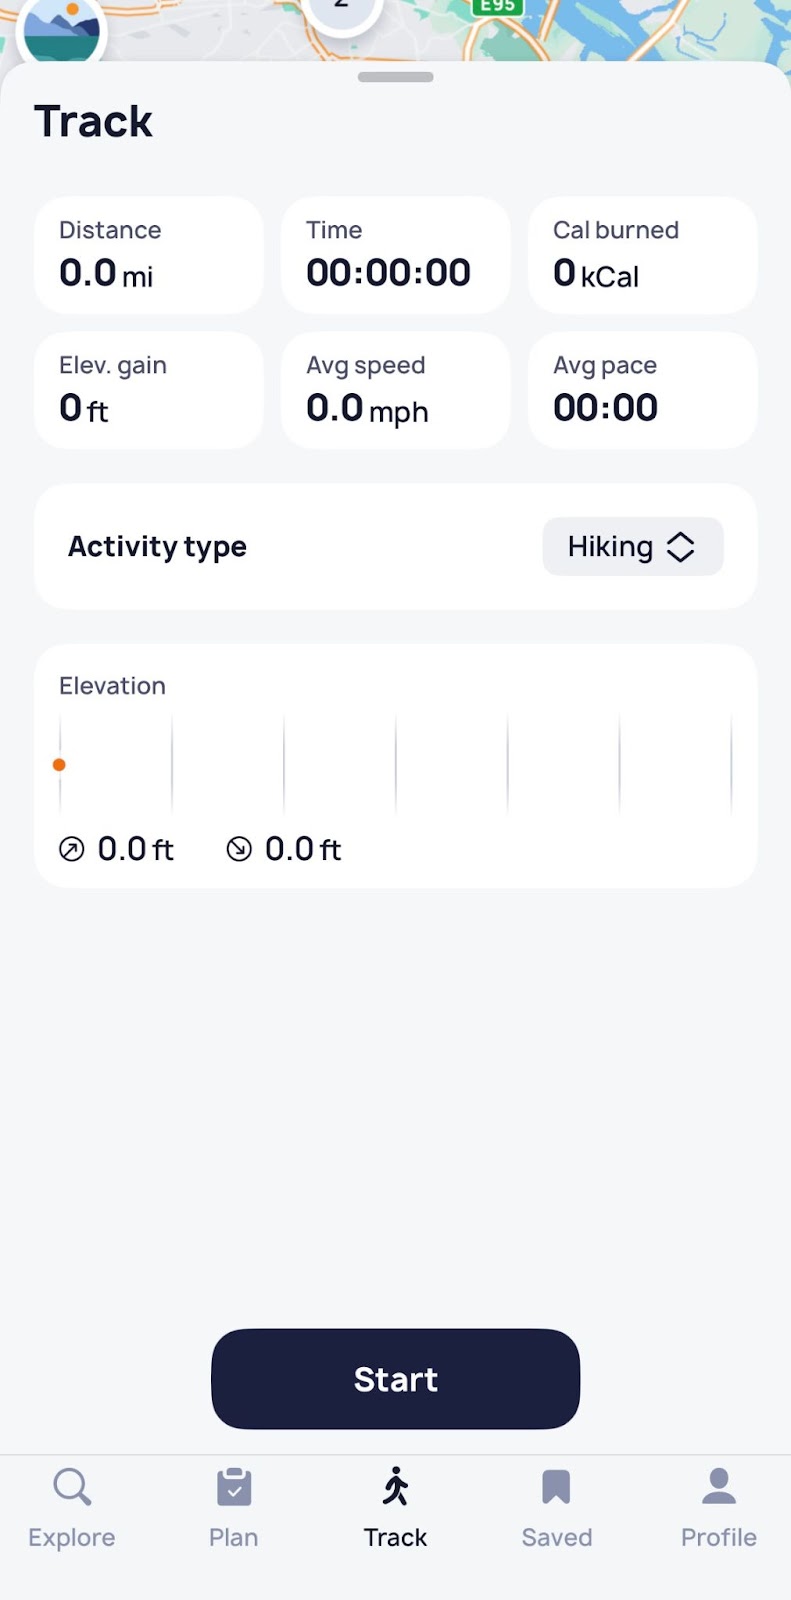
Task: Tap the Cal burned stat card
Action: click(x=642, y=255)
